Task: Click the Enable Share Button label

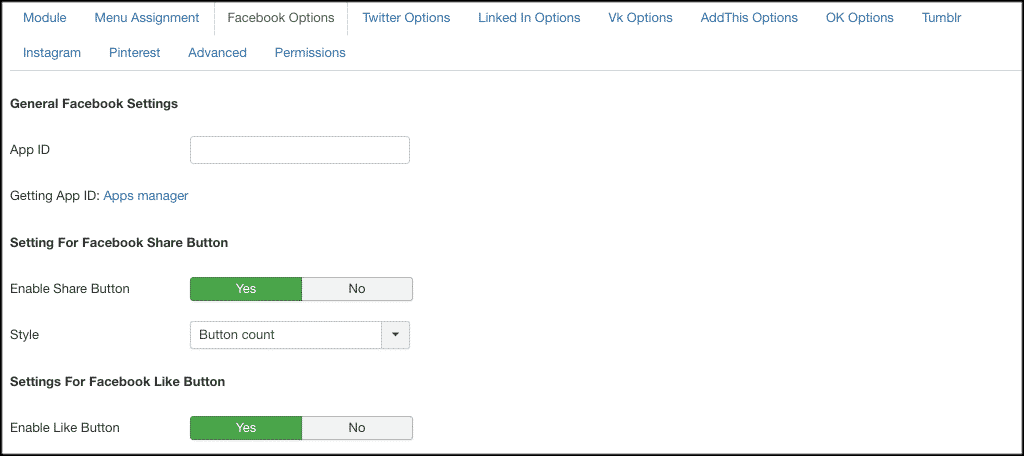Action: pyautogui.click(x=70, y=289)
